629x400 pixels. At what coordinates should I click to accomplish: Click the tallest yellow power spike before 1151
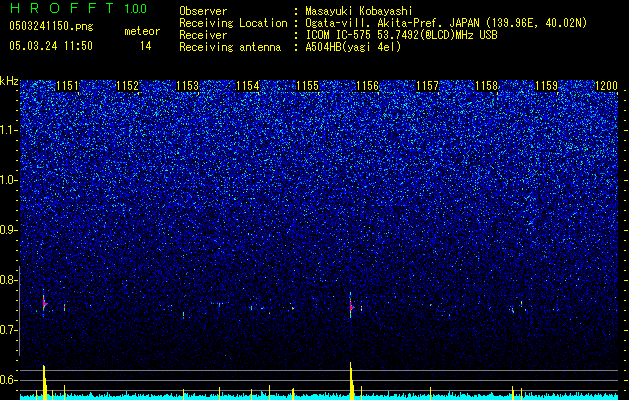44,382
